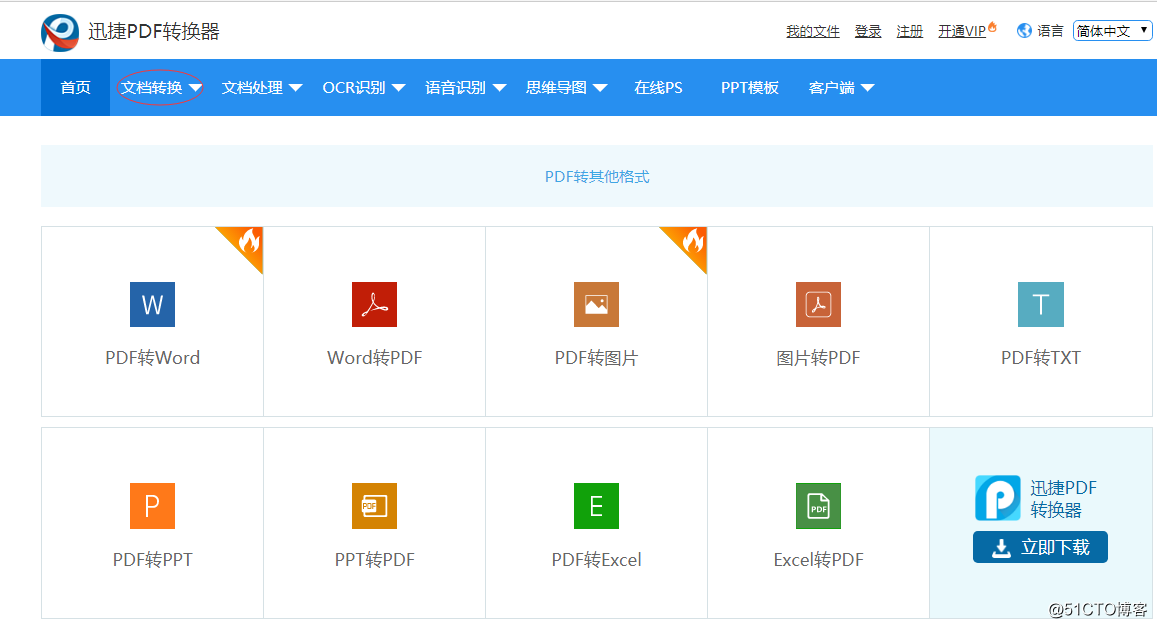Open the Excel转PDF green icon

818,505
